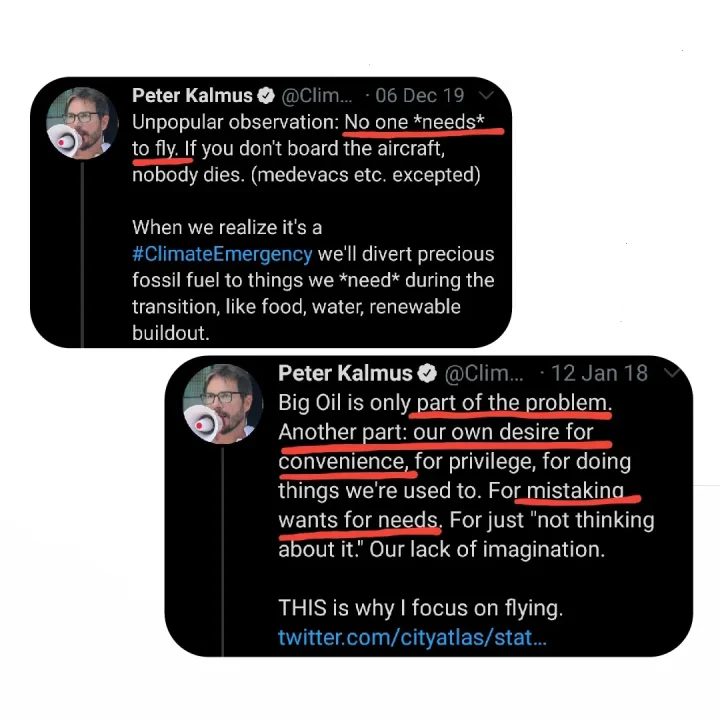The height and width of the screenshot is (720, 720).
Task: Open the profile picture on the Dec 2019 tweet
Action: pos(81,122)
